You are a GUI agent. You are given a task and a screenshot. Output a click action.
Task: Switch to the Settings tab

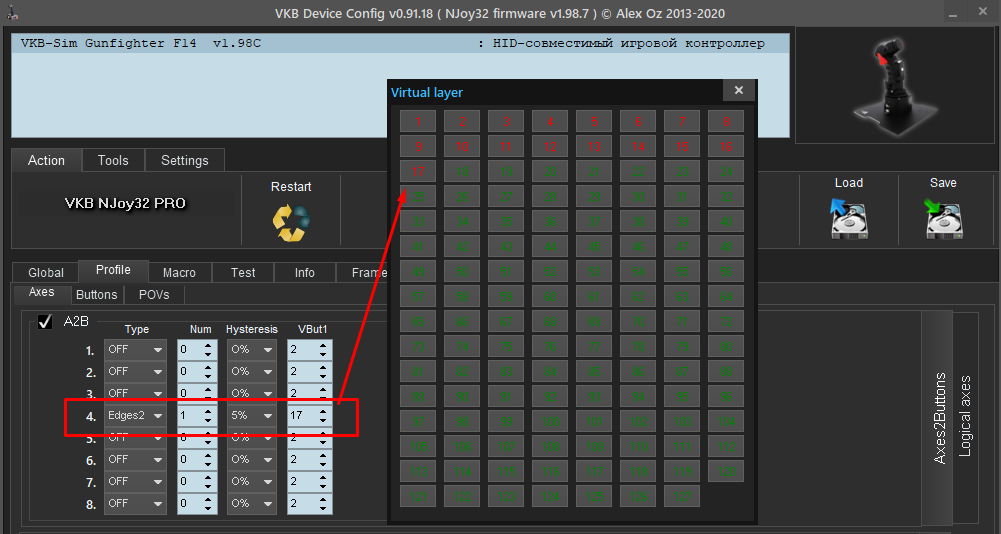(x=184, y=160)
